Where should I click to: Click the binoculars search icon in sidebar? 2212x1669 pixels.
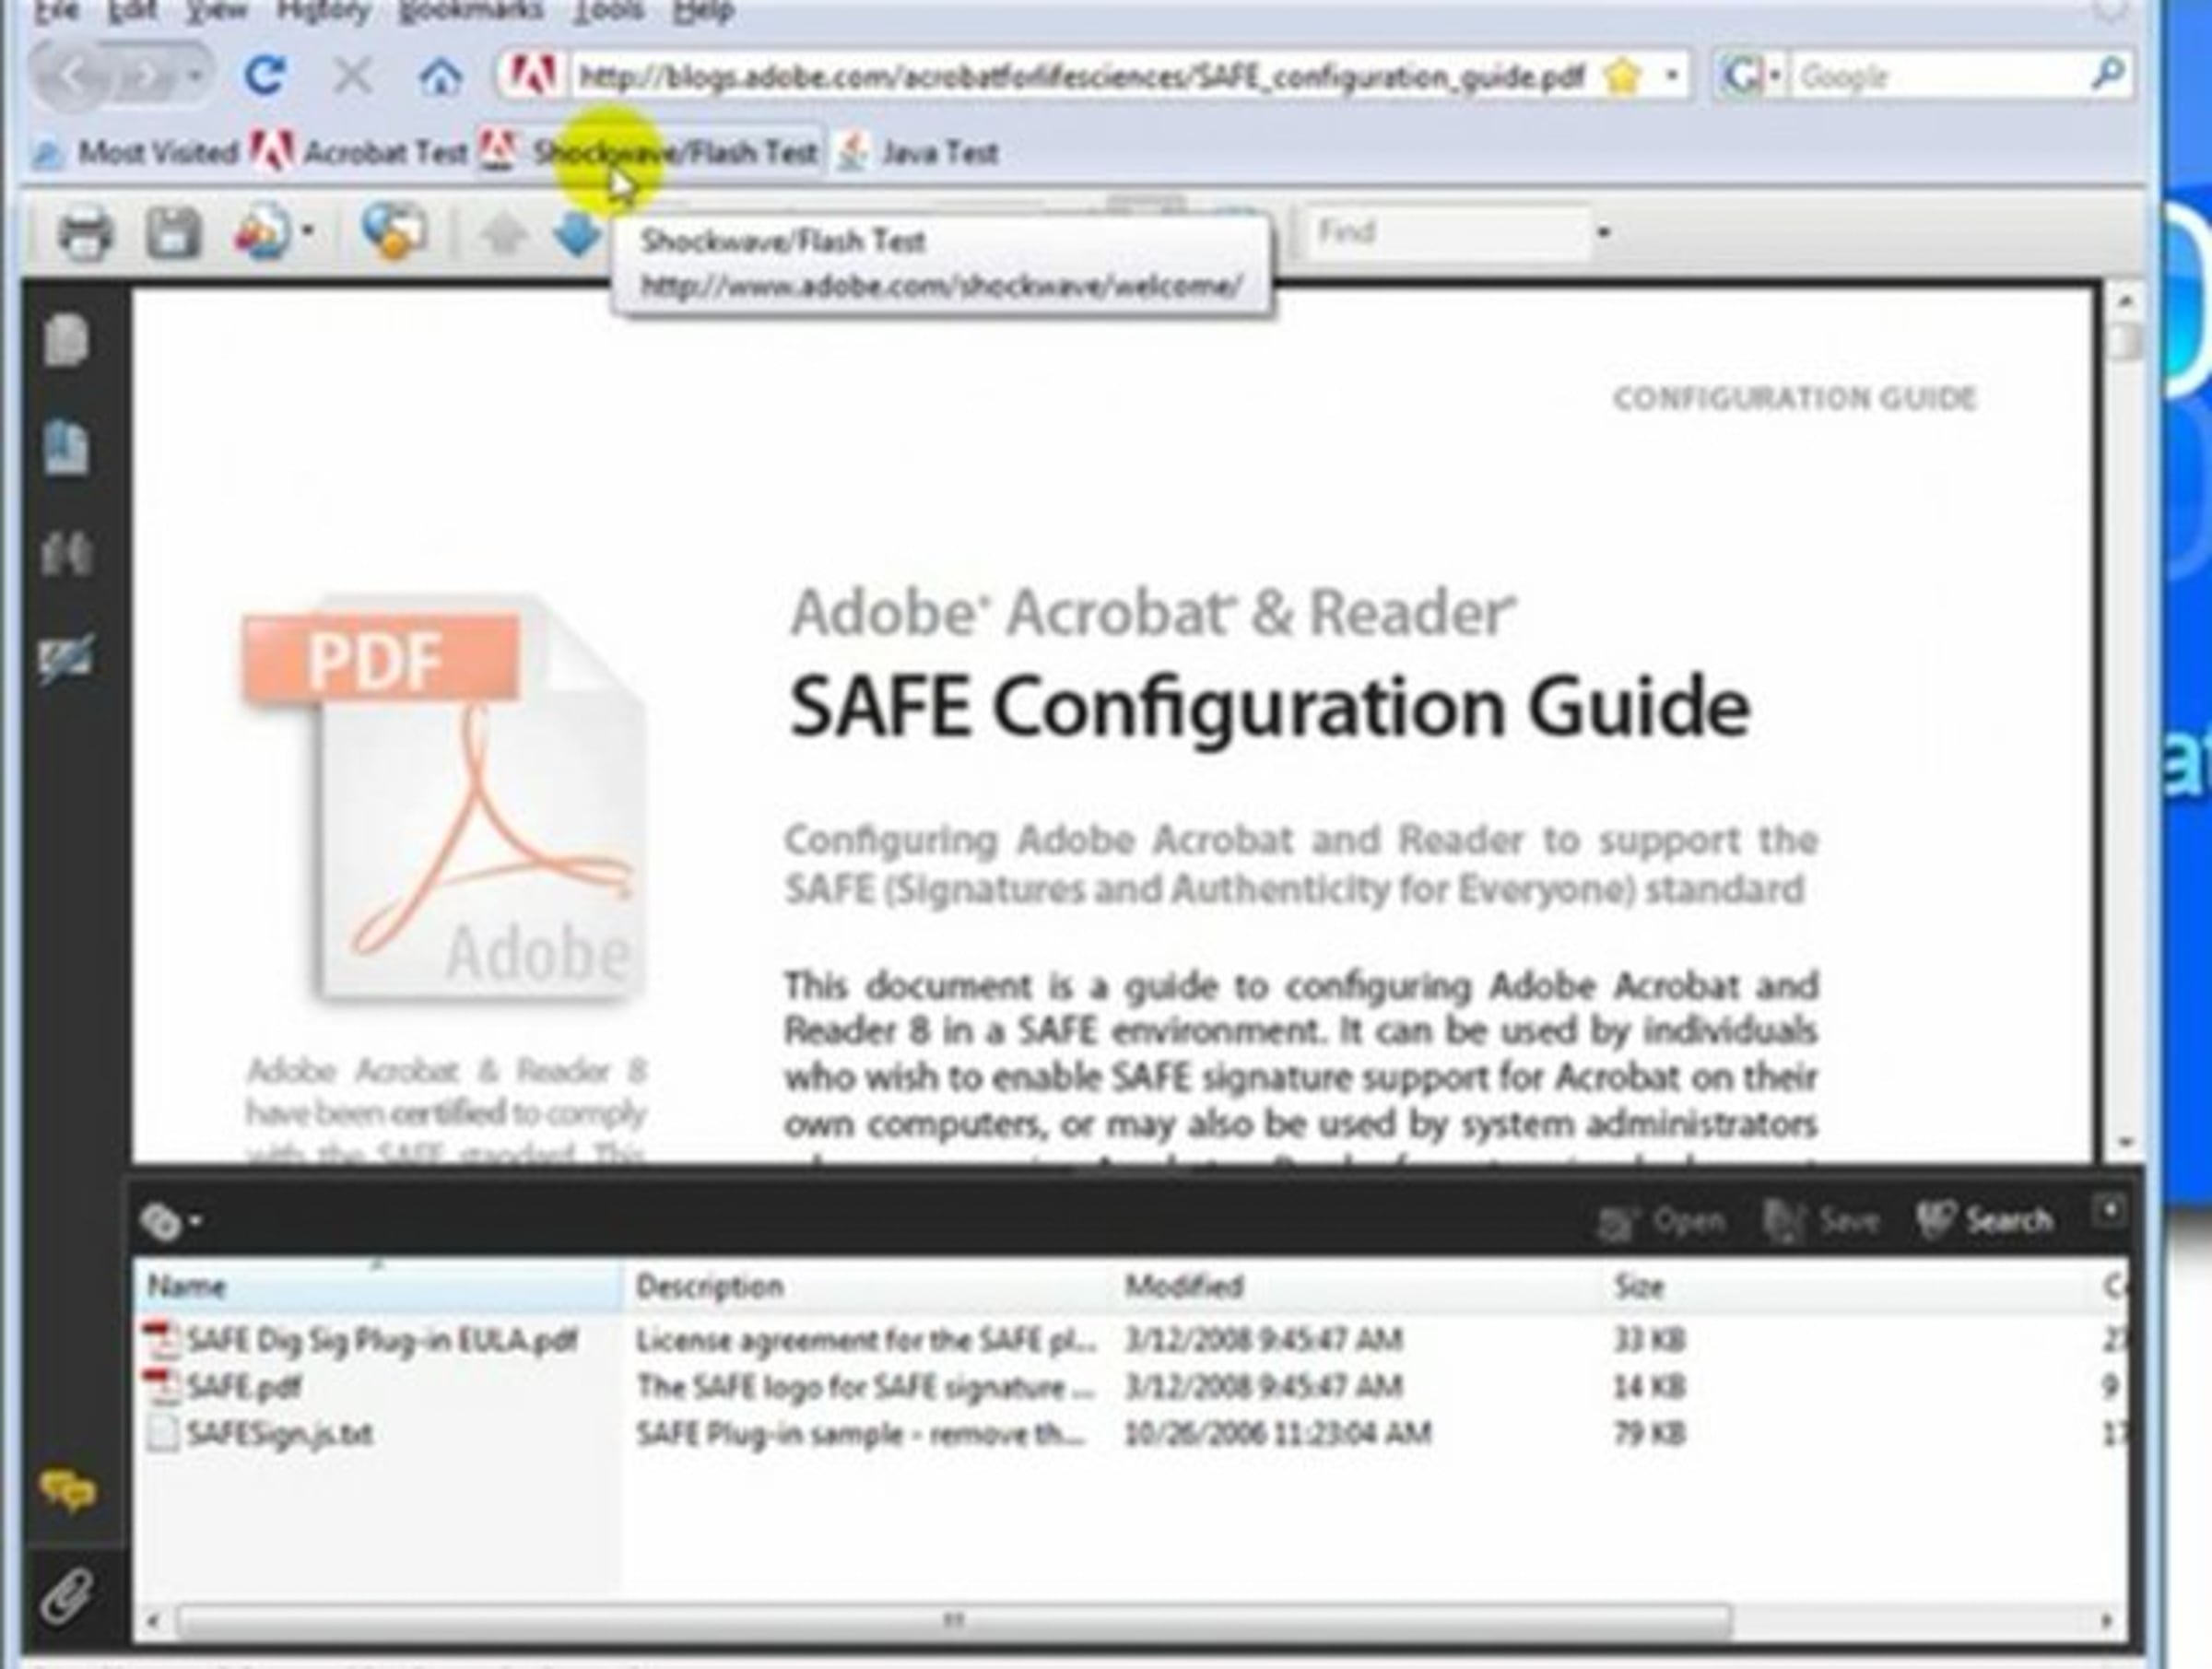(66, 552)
